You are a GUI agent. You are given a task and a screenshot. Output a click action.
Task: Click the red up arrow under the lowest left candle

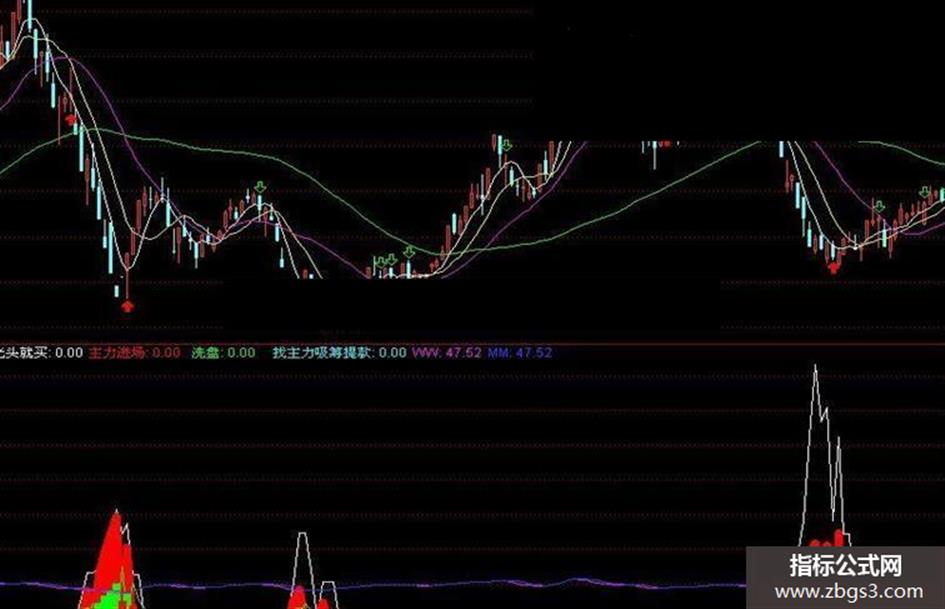[x=127, y=306]
